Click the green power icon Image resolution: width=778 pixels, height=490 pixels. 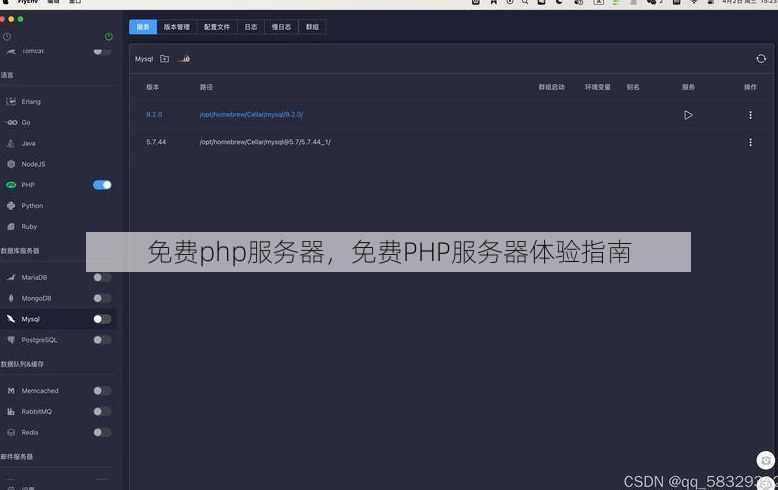click(x=109, y=36)
